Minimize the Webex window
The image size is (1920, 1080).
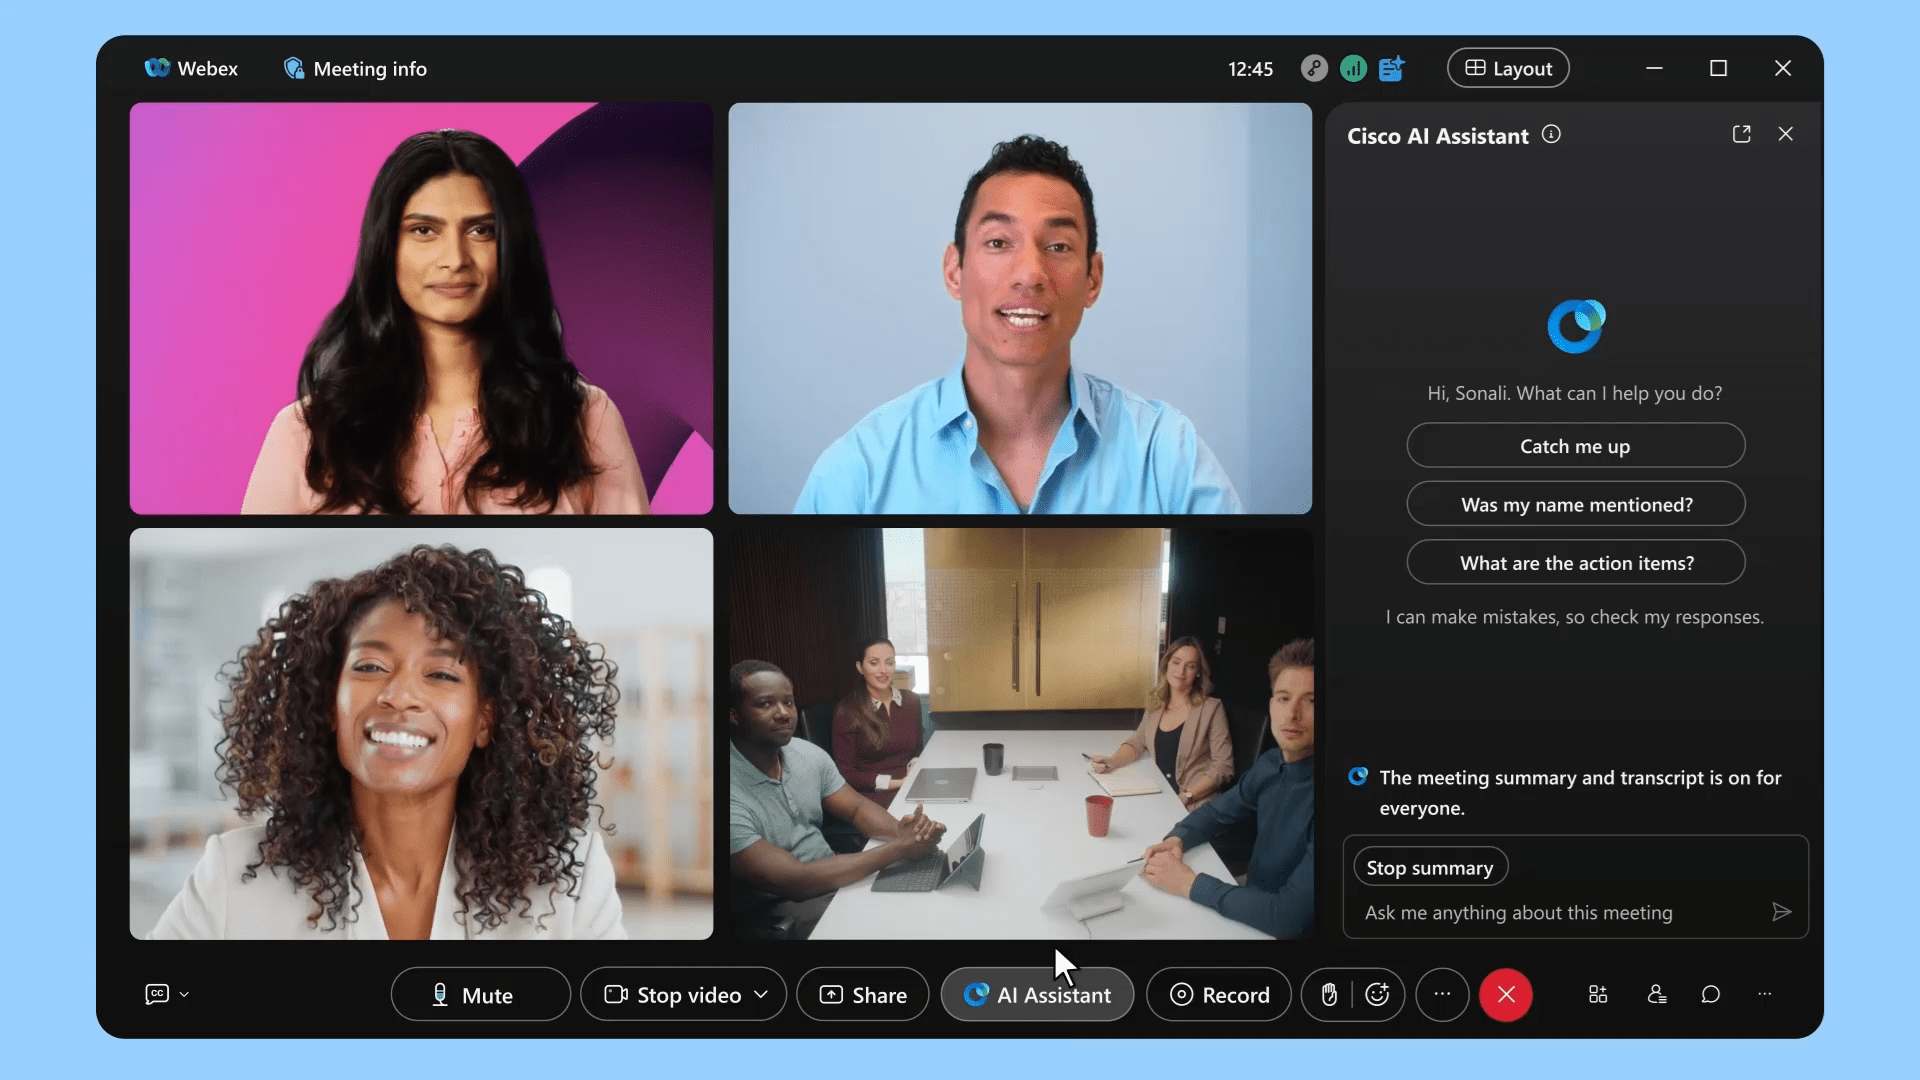[1654, 68]
